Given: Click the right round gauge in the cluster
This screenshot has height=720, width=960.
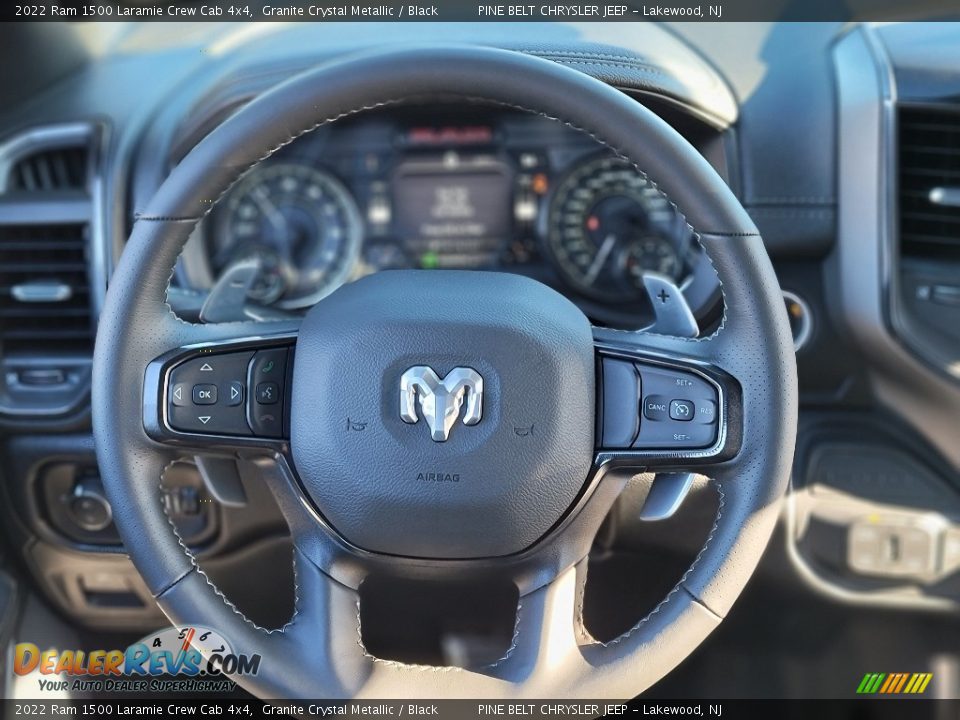Looking at the screenshot, I should click(x=618, y=228).
